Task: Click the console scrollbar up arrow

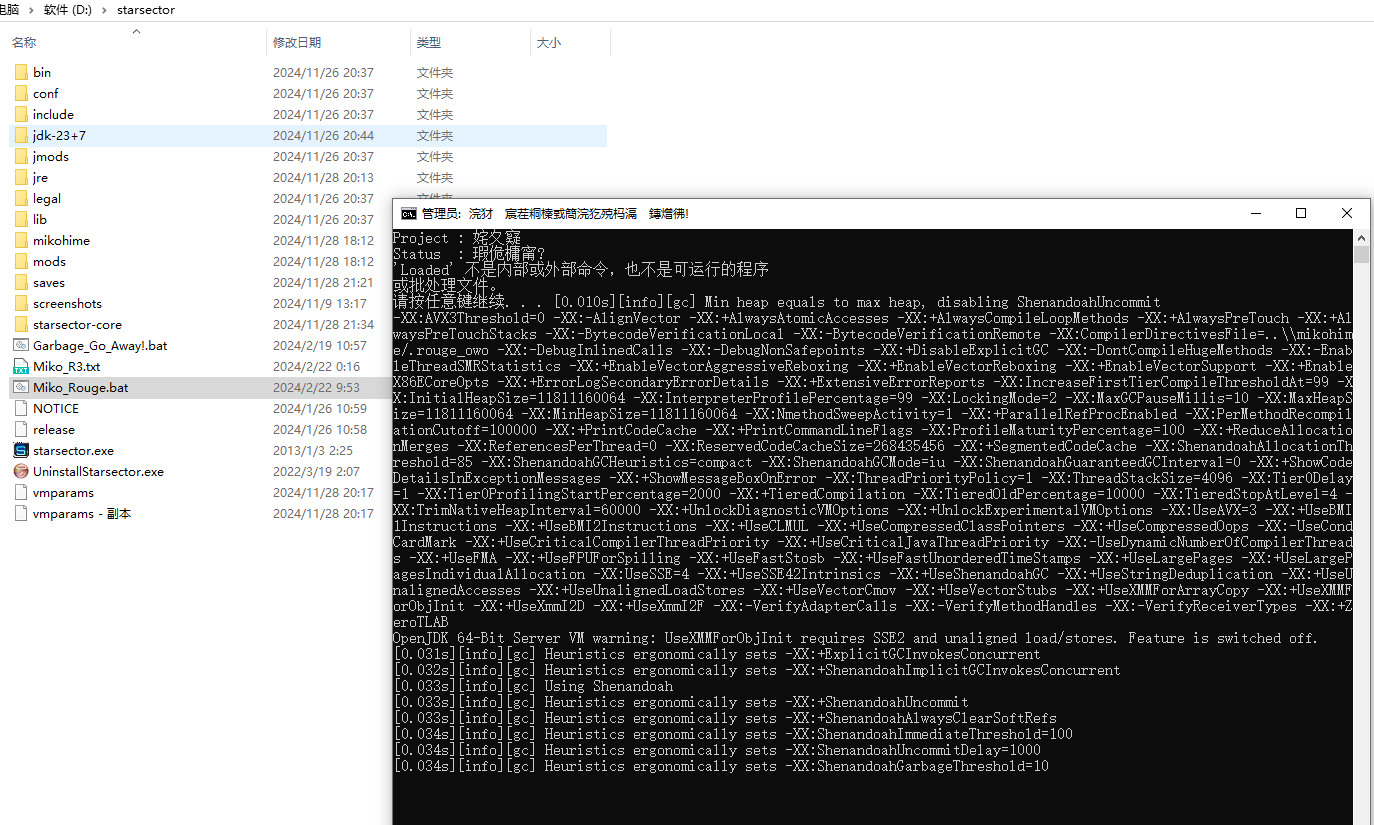Action: tap(1361, 238)
